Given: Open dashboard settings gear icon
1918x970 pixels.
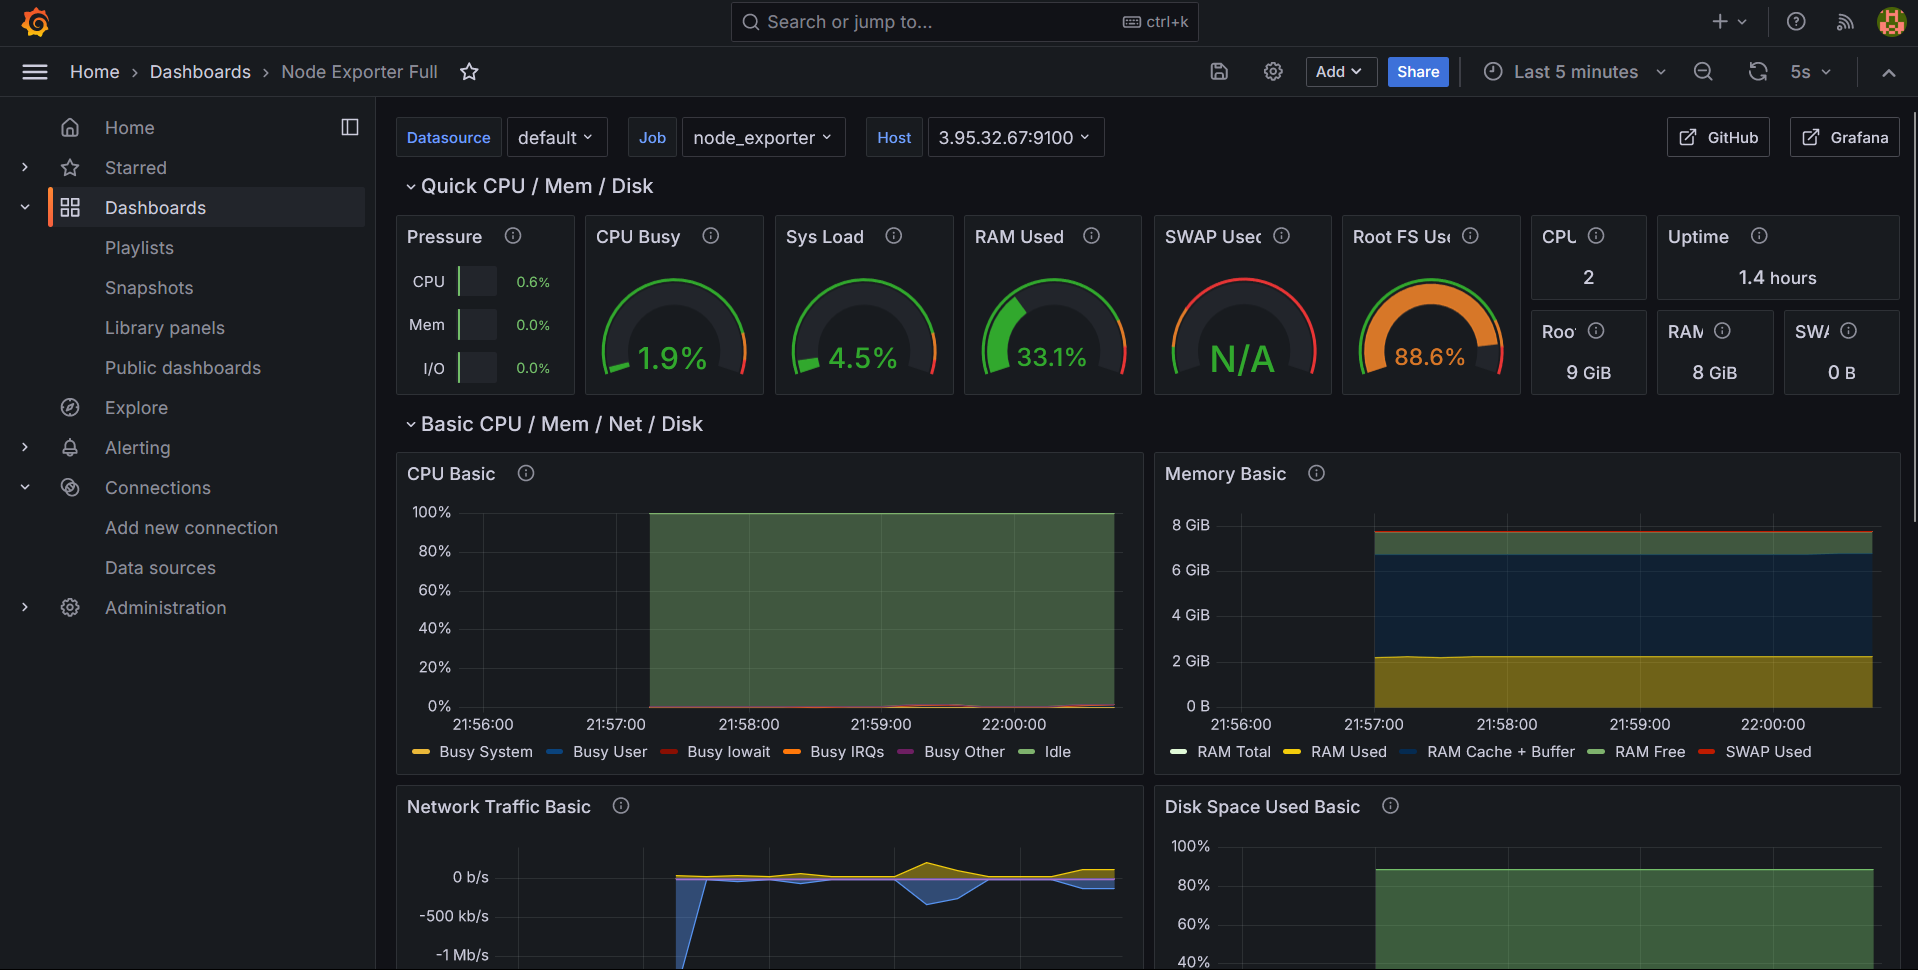Looking at the screenshot, I should point(1273,72).
